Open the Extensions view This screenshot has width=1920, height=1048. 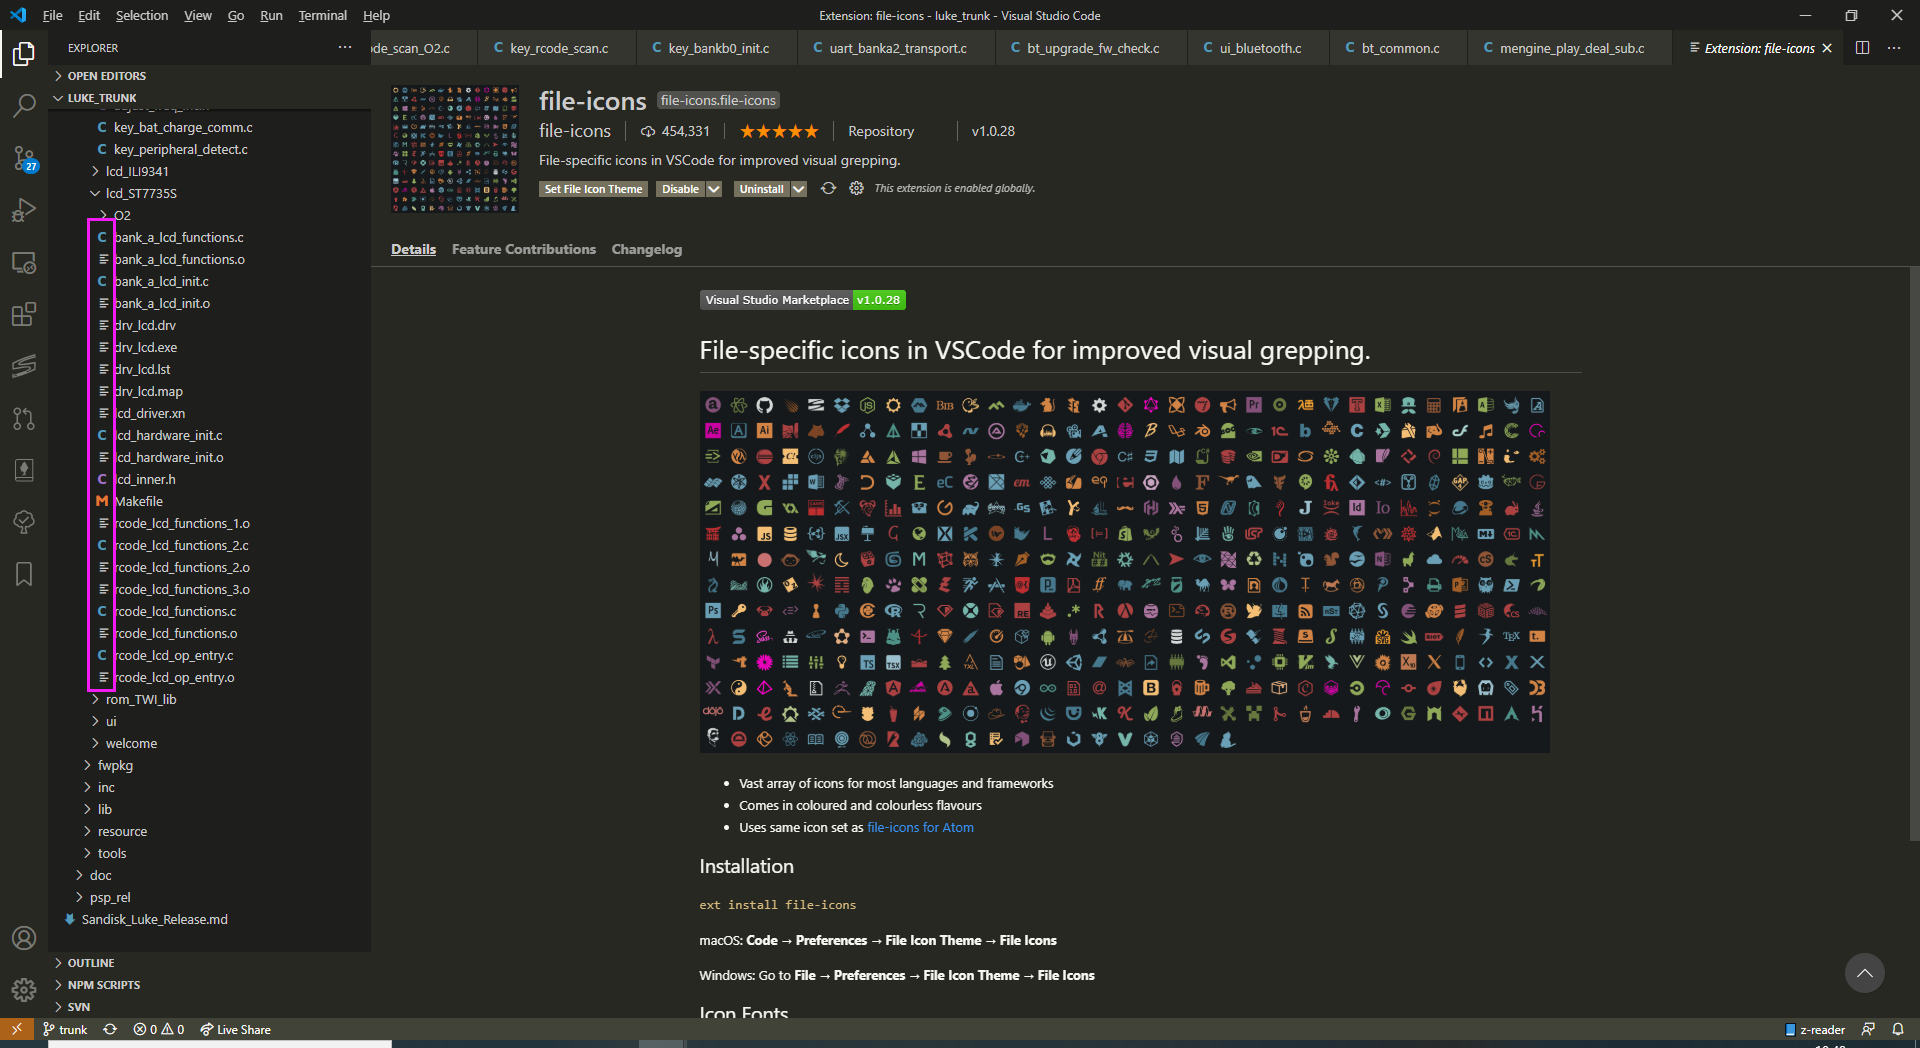click(x=24, y=315)
